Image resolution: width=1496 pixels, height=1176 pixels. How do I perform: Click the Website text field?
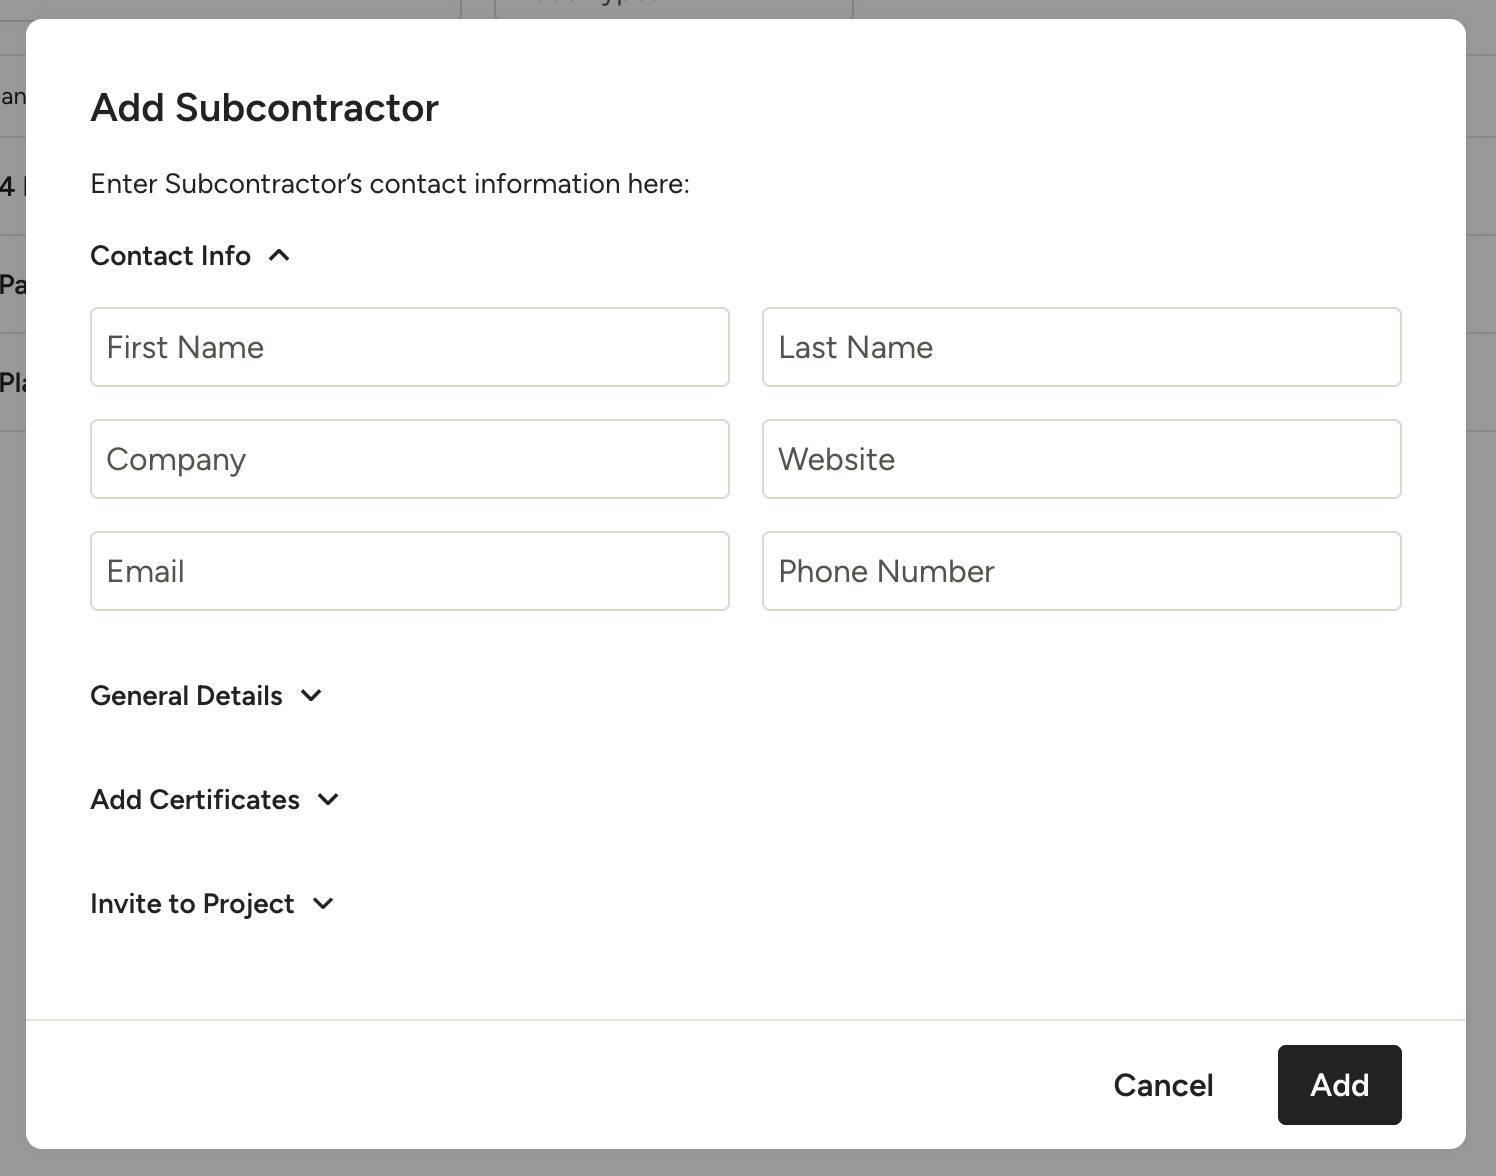point(1081,459)
